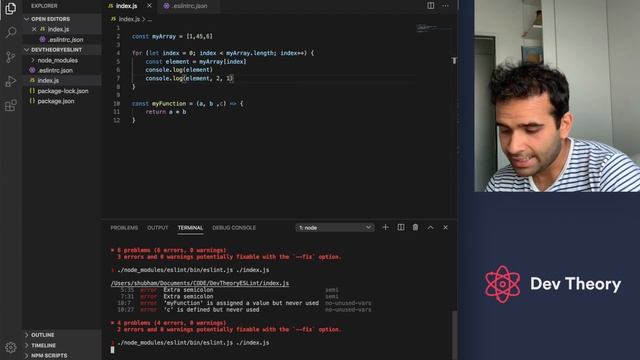The height and width of the screenshot is (360, 640).
Task: Open the terminal file path link index.js
Action: 200,283
